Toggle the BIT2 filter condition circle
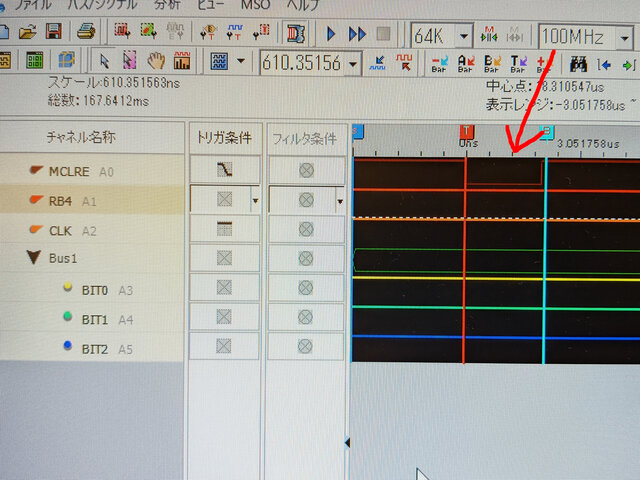Viewport: 640px width, 480px height. pyautogui.click(x=305, y=347)
